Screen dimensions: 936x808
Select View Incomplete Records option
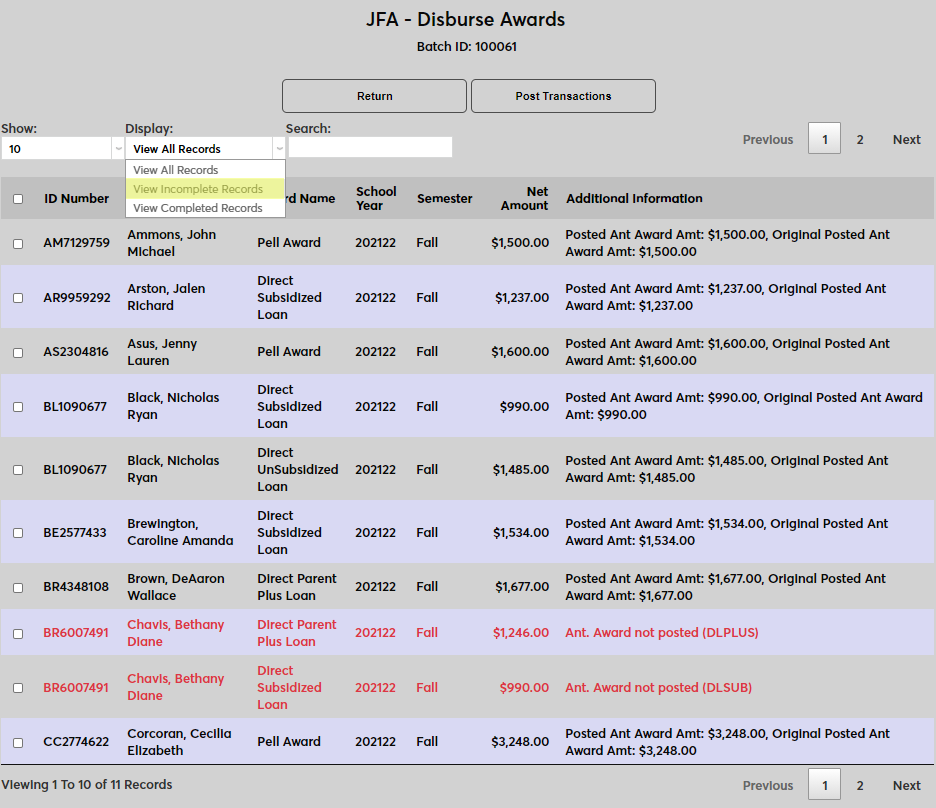pos(198,189)
